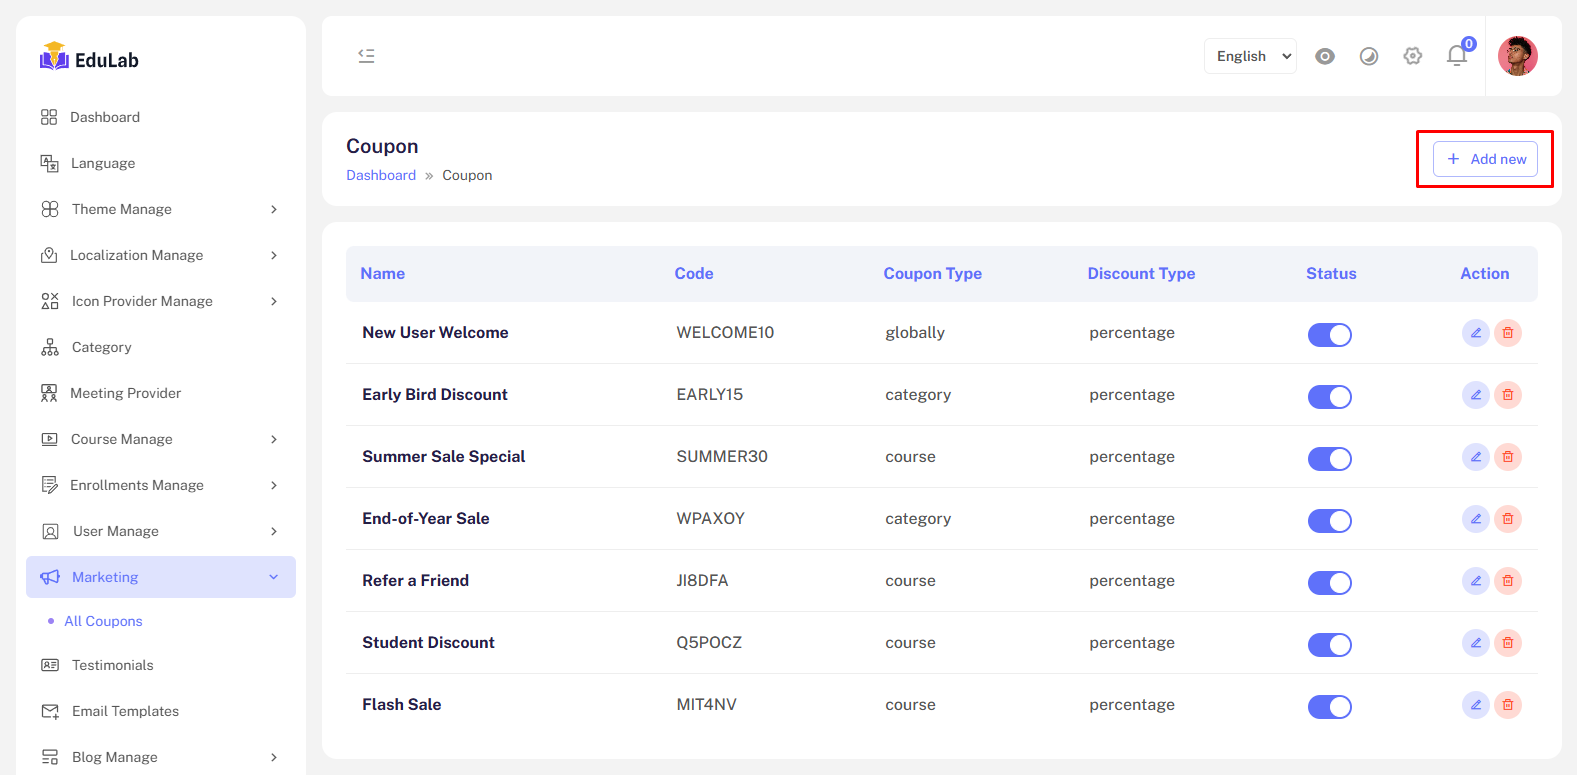Screen dimensions: 1577x775
Task: Open Testimonials from the sidebar
Action: coord(112,665)
